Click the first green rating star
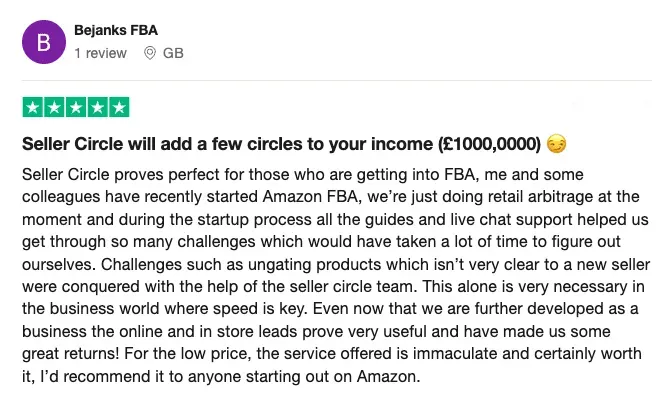 [32, 107]
